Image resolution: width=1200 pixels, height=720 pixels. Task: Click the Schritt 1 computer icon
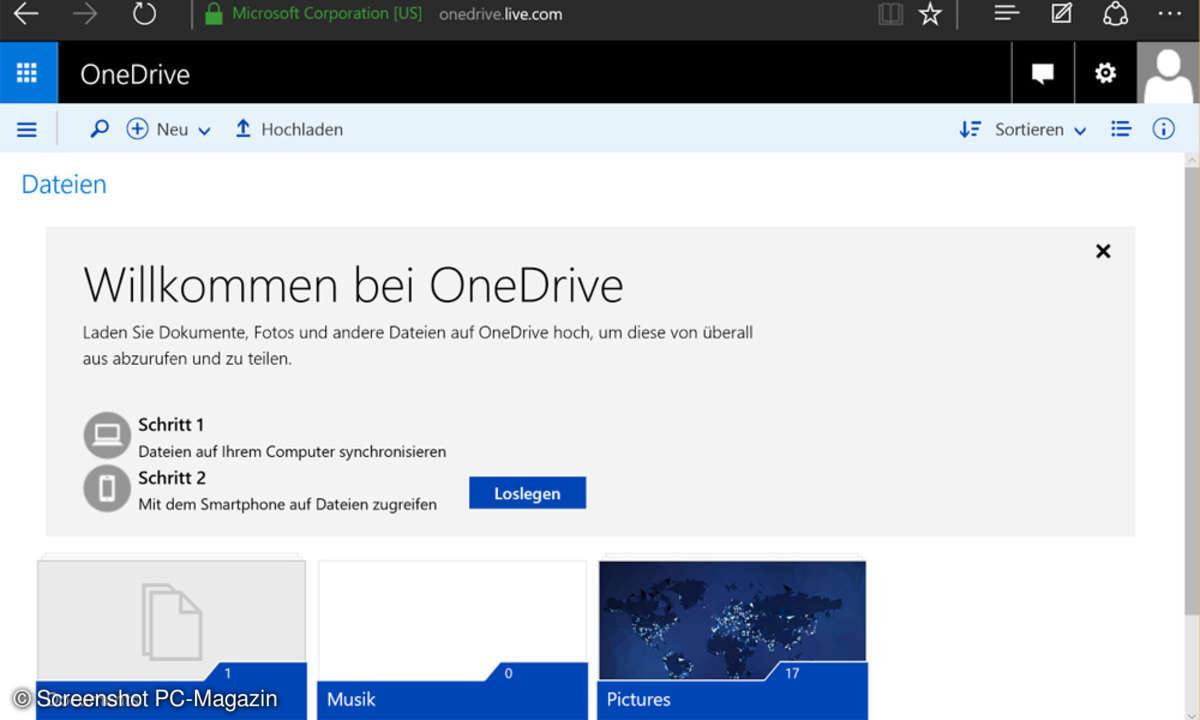point(107,436)
